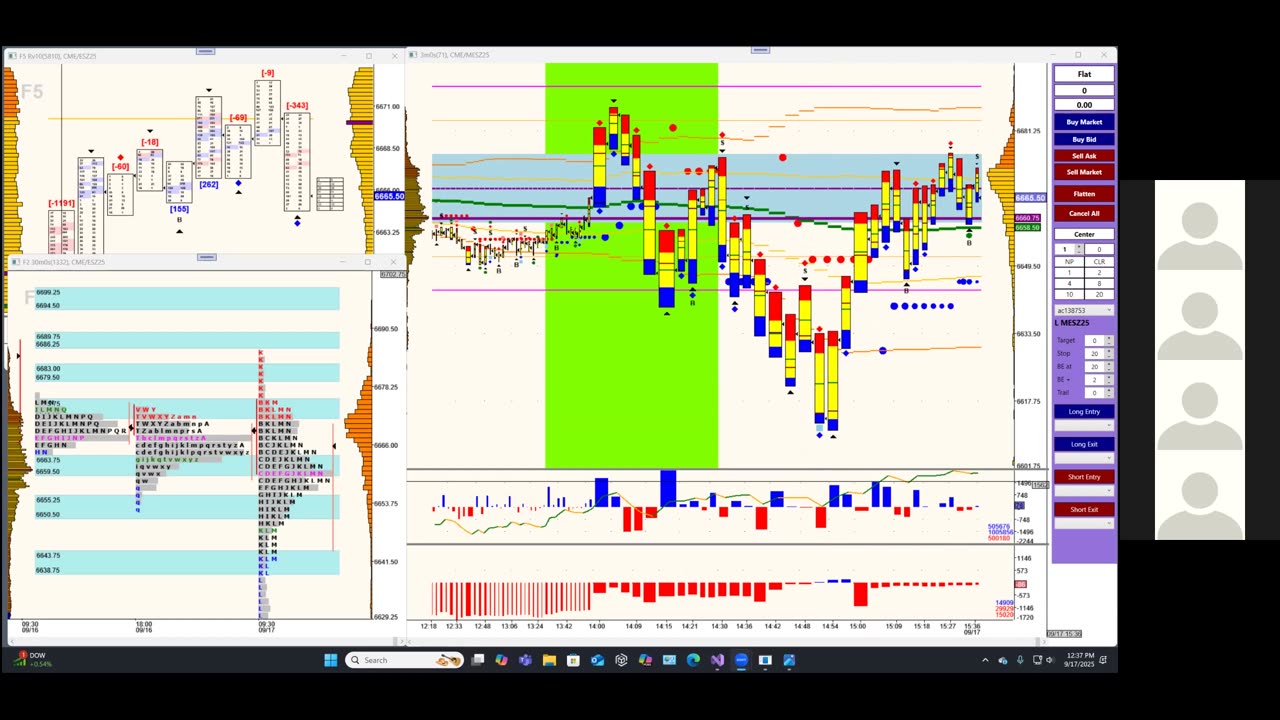Click the Short Entry button
Viewport: 1280px width, 720px height.
tap(1084, 477)
